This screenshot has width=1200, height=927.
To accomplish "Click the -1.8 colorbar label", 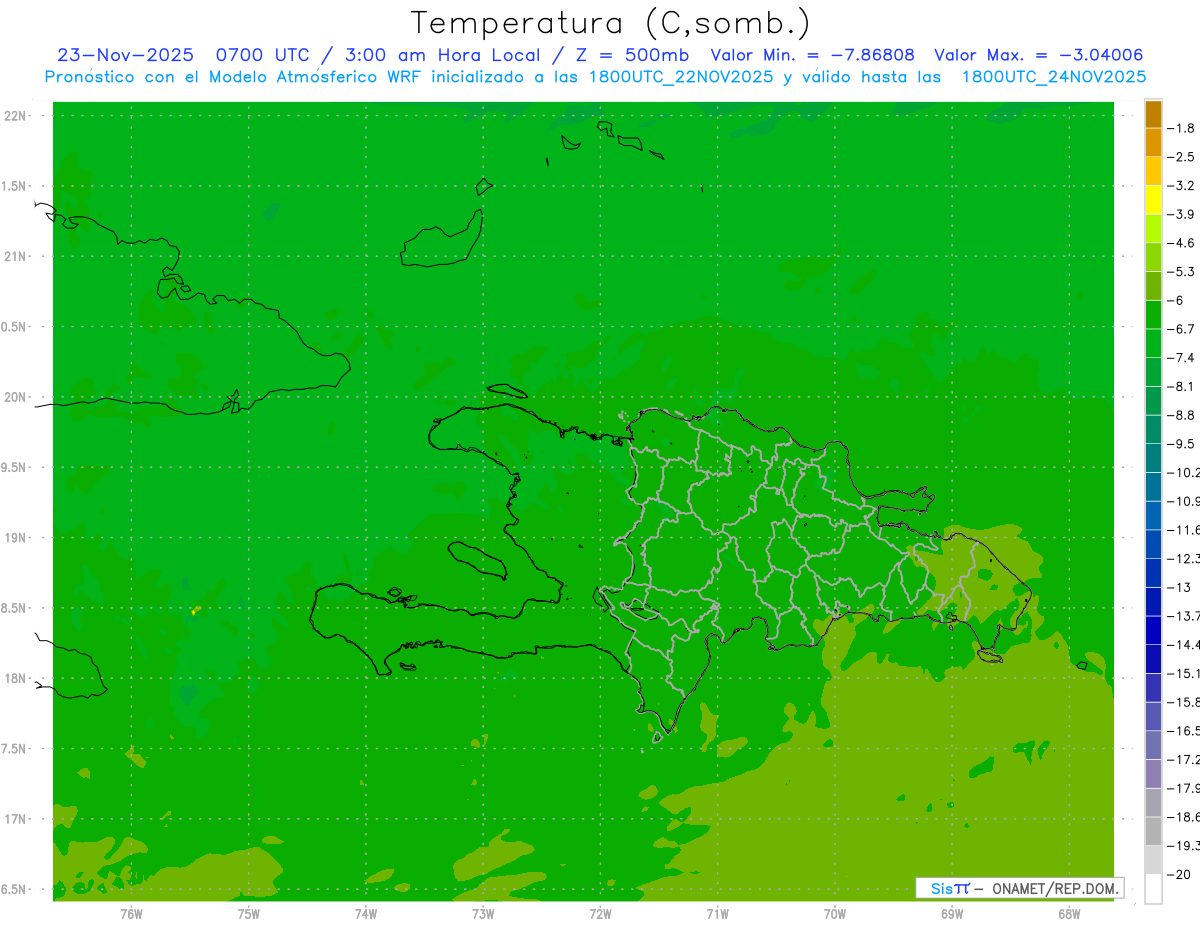I will 1180,128.
